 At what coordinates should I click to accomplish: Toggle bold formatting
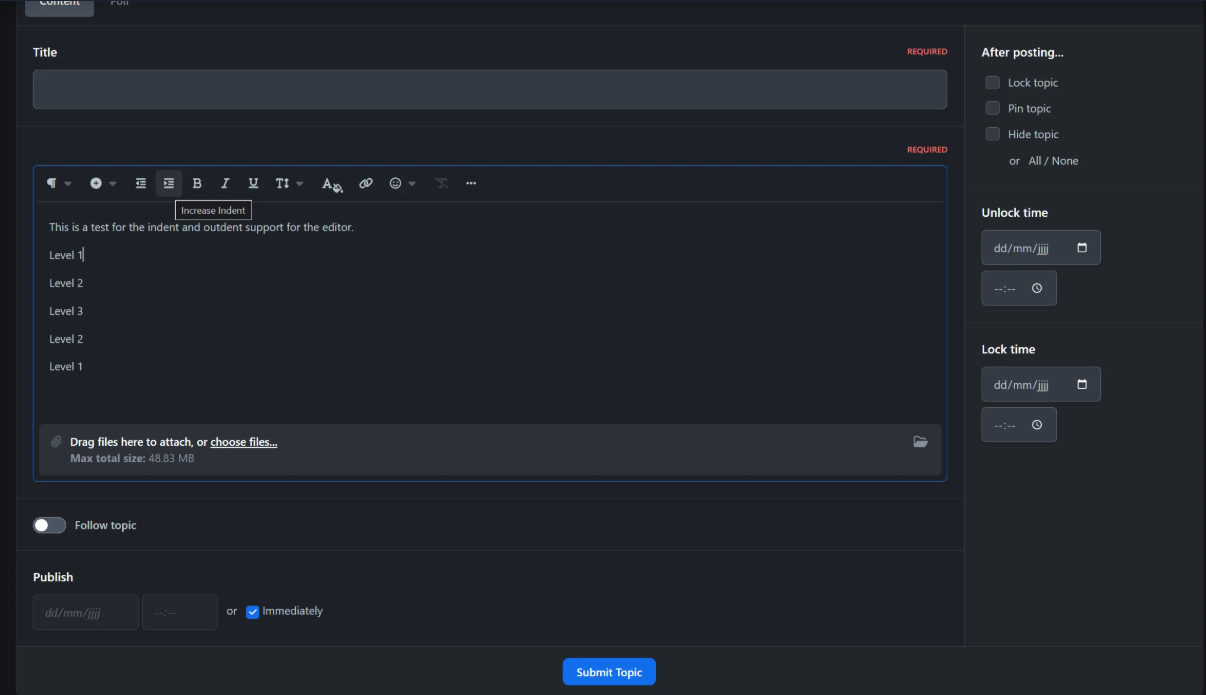point(197,184)
